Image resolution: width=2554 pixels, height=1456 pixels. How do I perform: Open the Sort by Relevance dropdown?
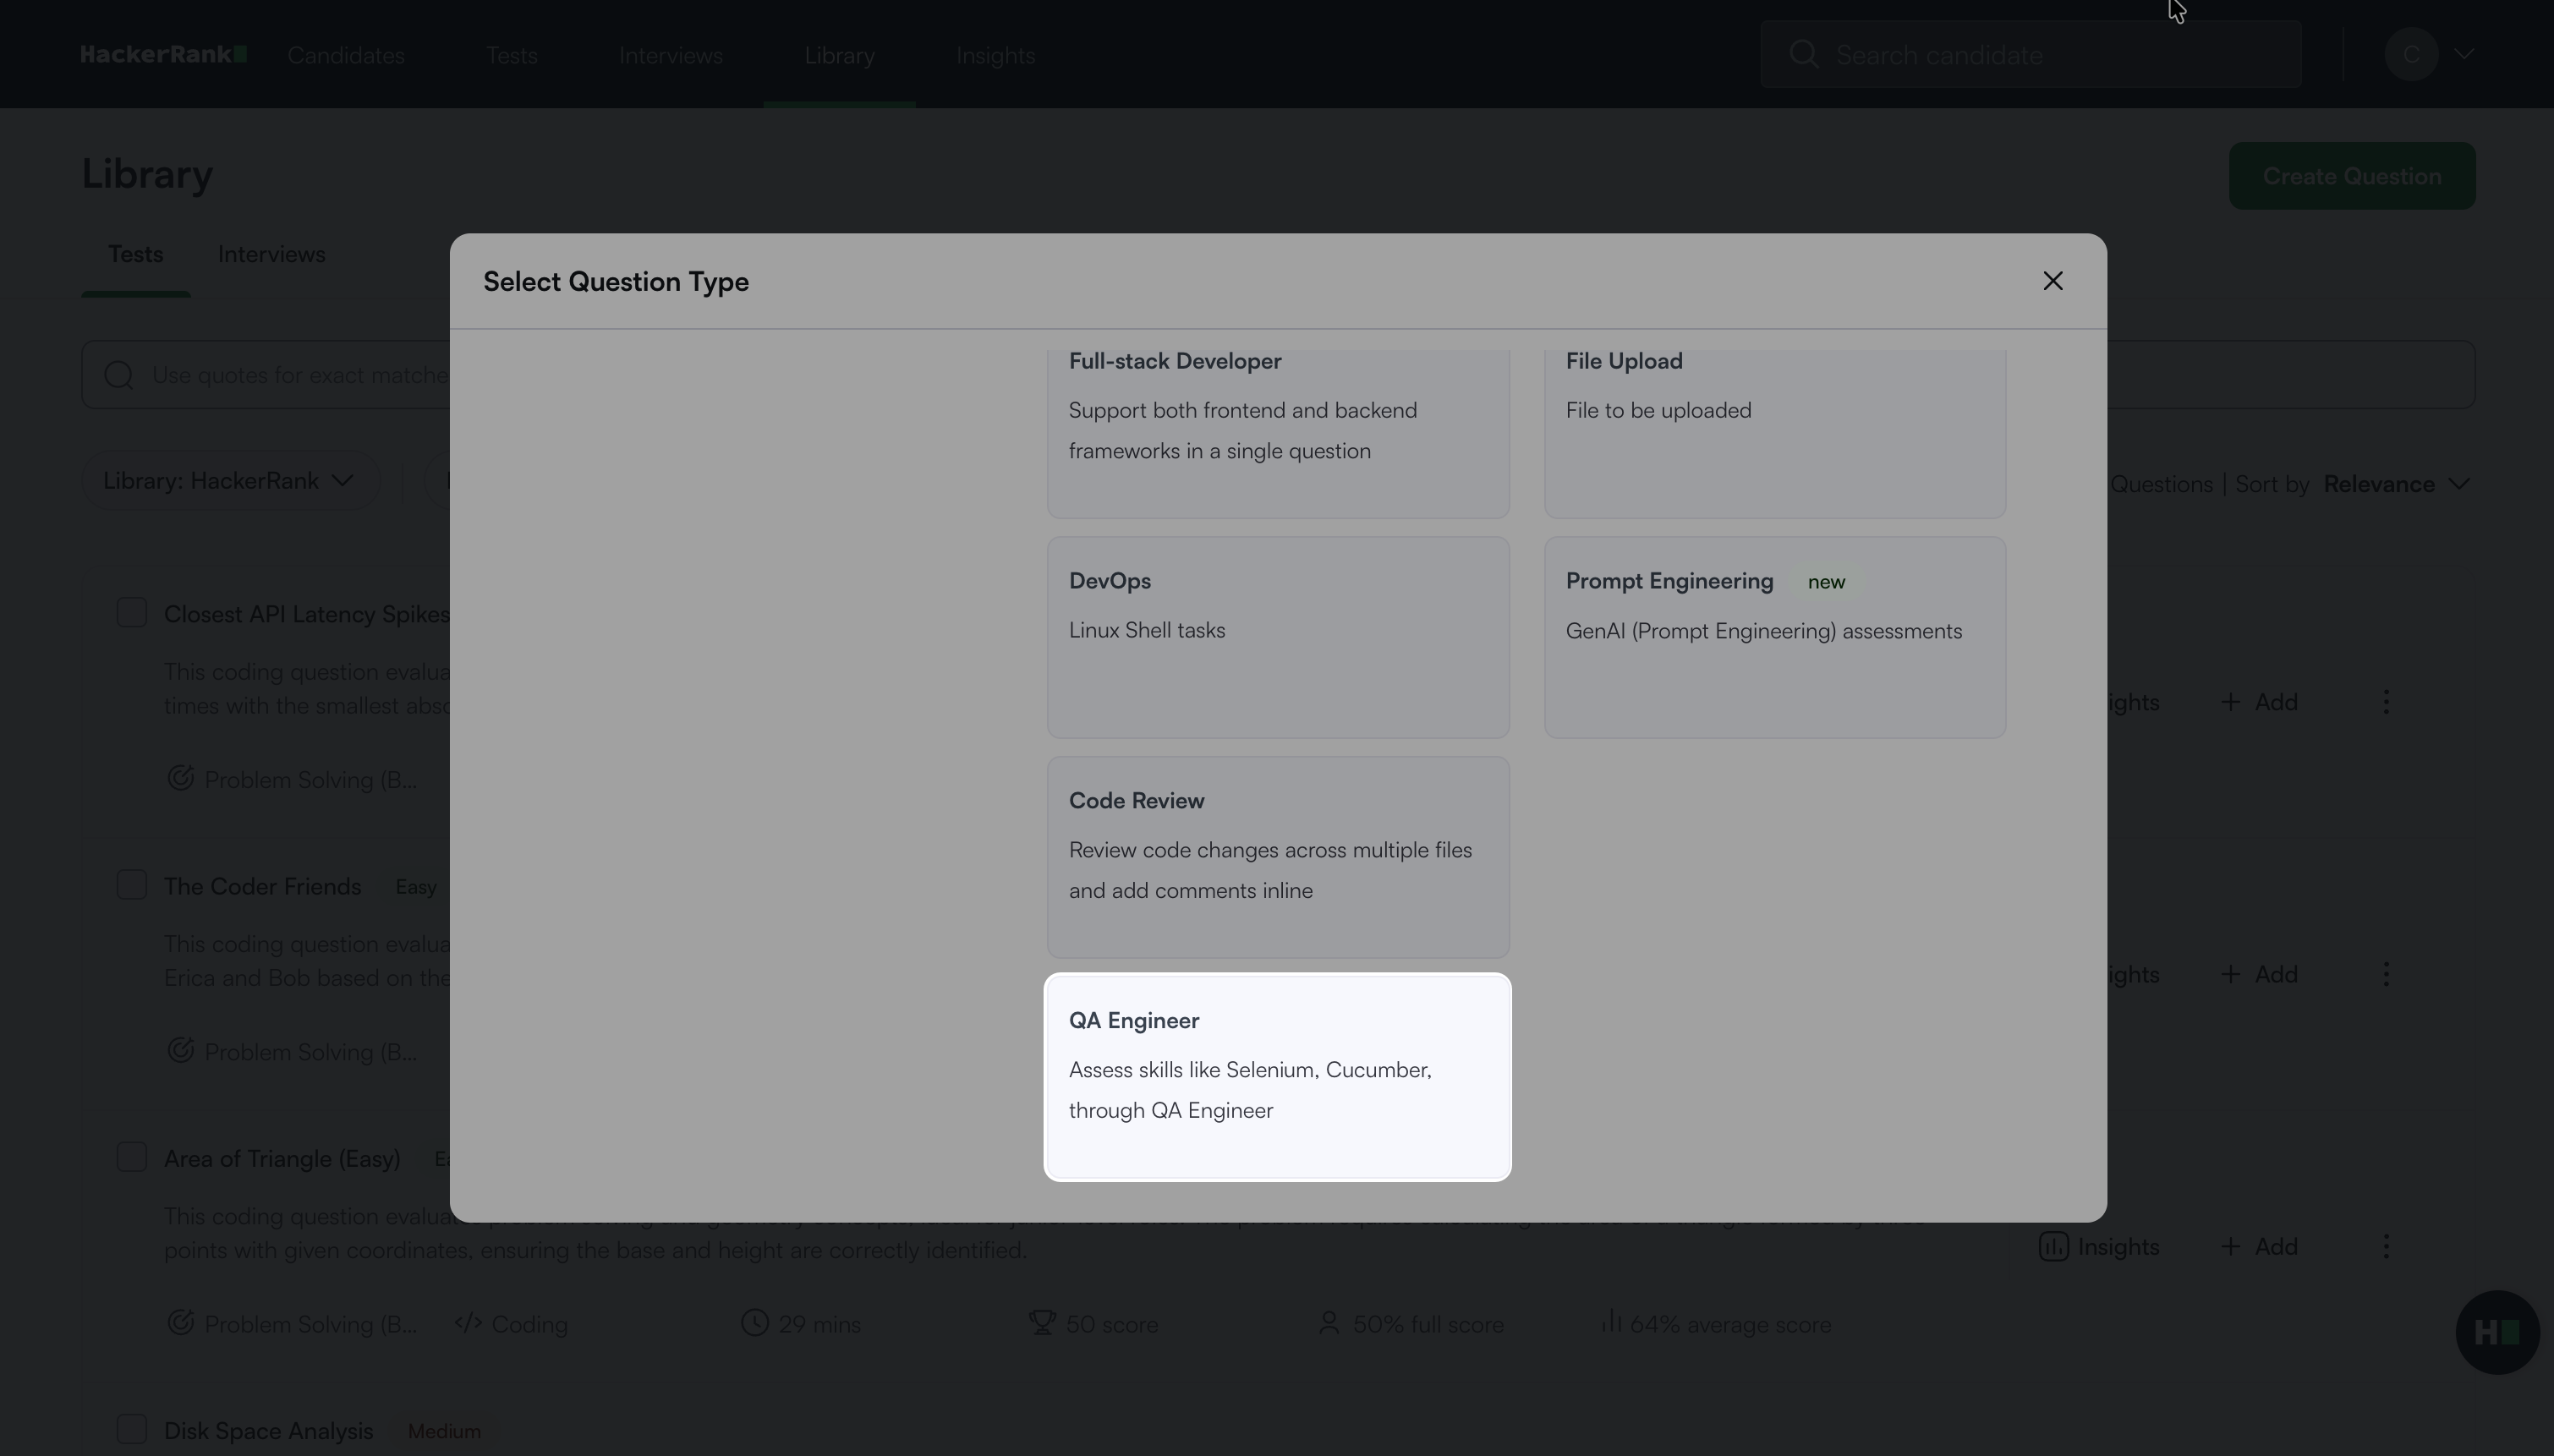(x=2396, y=484)
